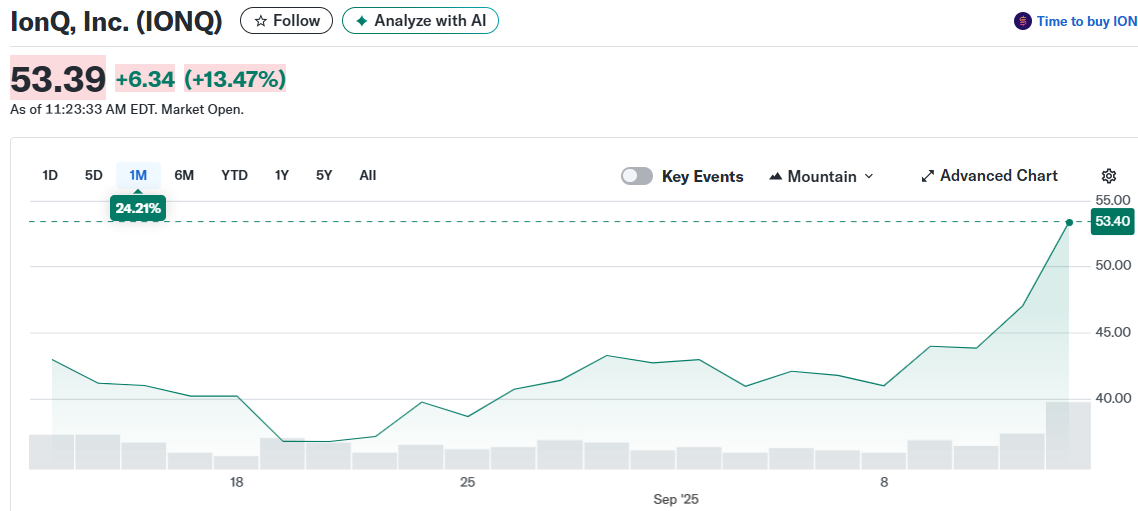Image resolution: width=1138 pixels, height=511 pixels.
Task: Select the 5Y time range tab
Action: point(324,175)
